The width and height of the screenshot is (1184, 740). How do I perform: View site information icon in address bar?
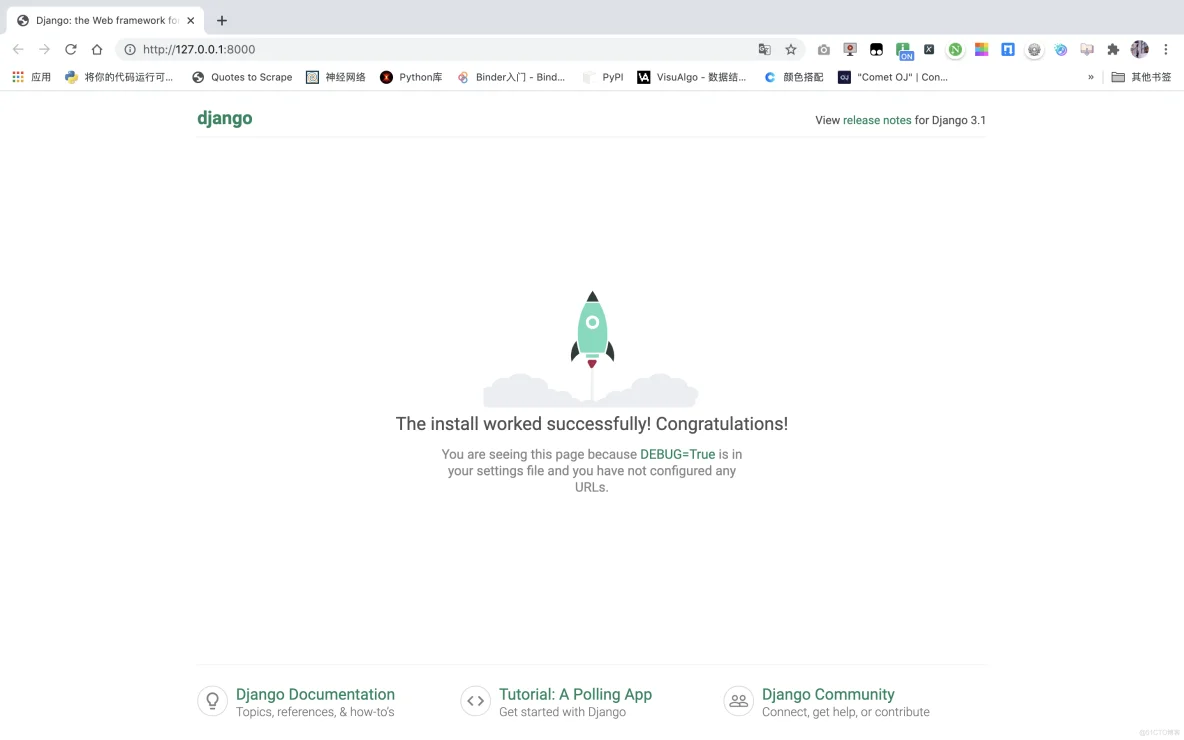(x=130, y=49)
